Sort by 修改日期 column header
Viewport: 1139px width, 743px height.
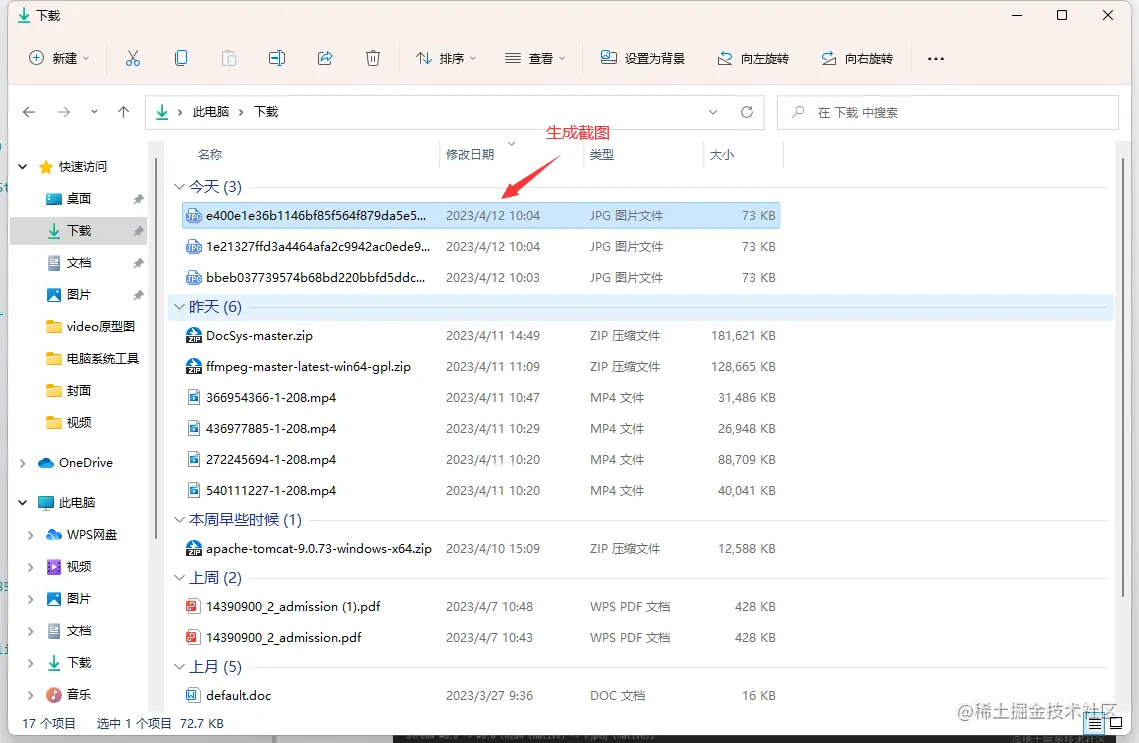coord(470,154)
